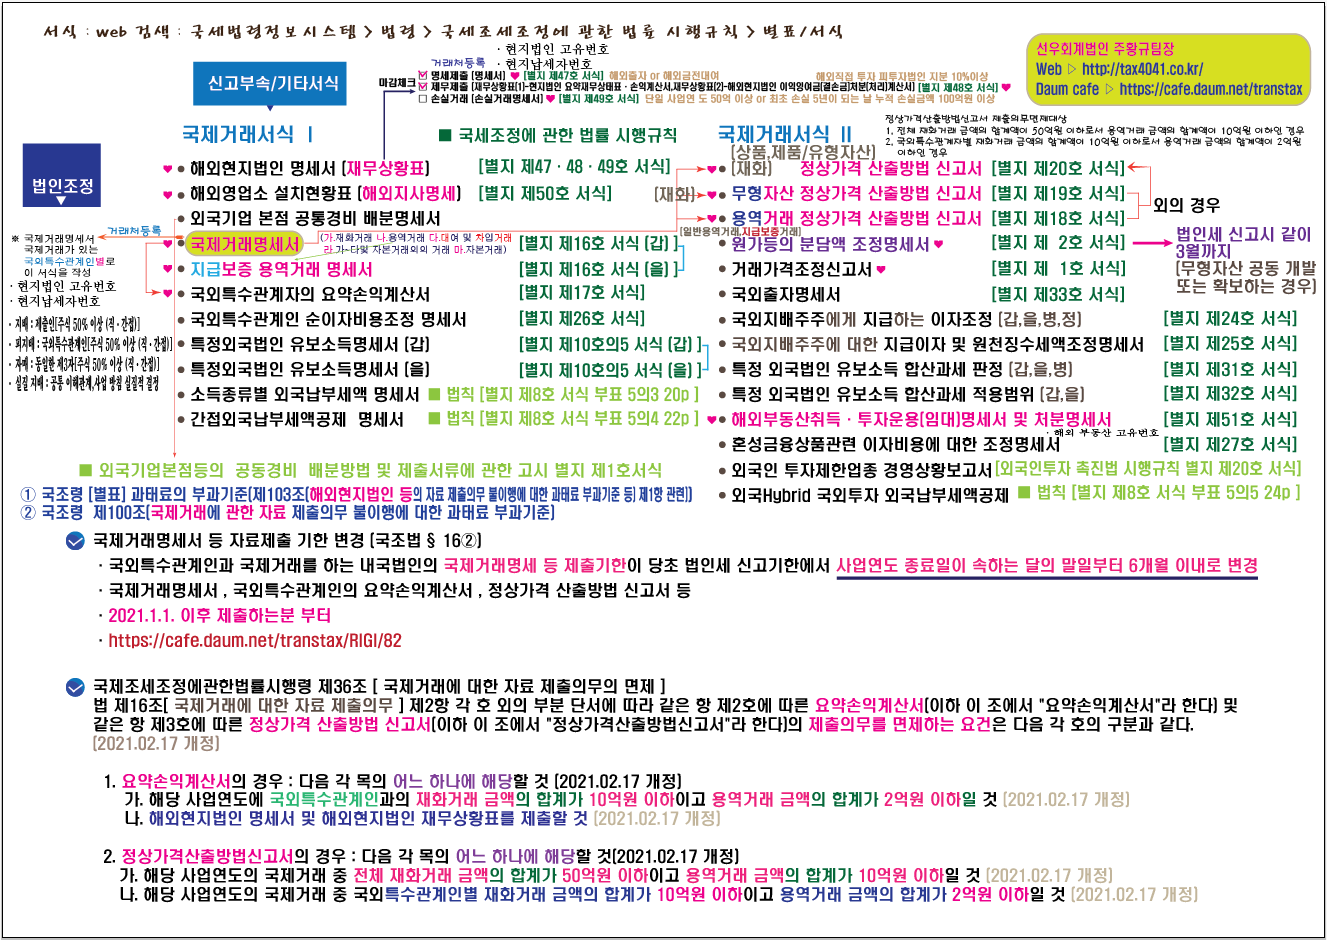Select 소득종류별 외국납부세액 명세서

[305, 394]
